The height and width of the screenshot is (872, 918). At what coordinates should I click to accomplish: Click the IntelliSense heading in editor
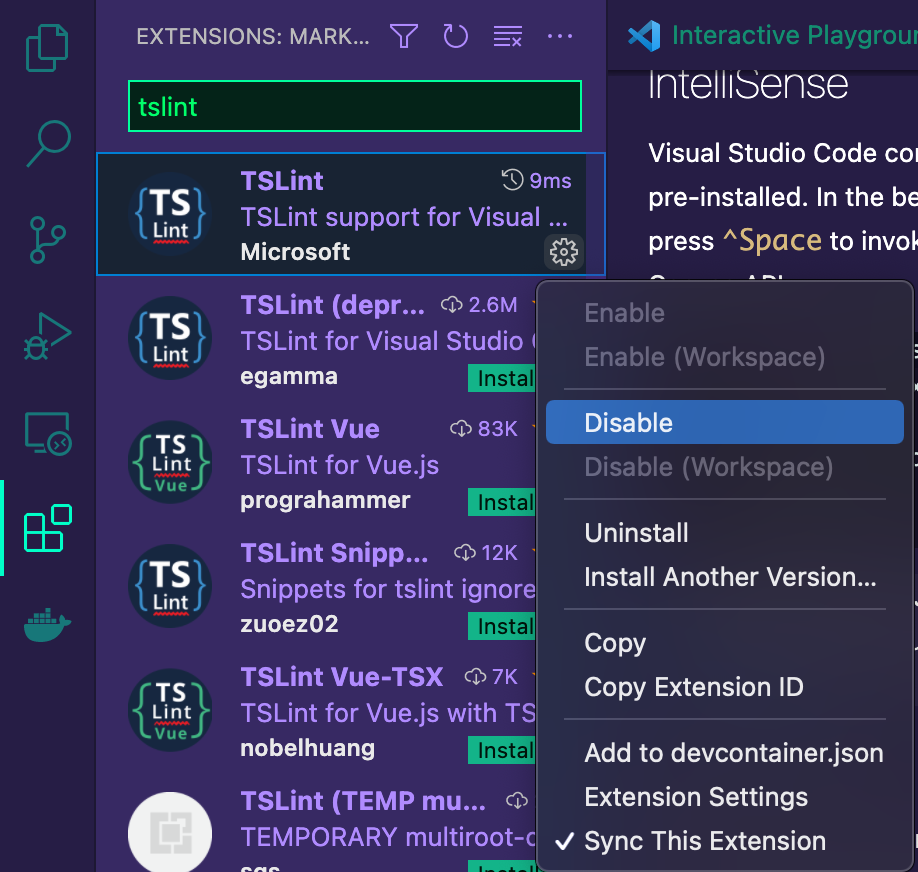pyautogui.click(x=748, y=86)
